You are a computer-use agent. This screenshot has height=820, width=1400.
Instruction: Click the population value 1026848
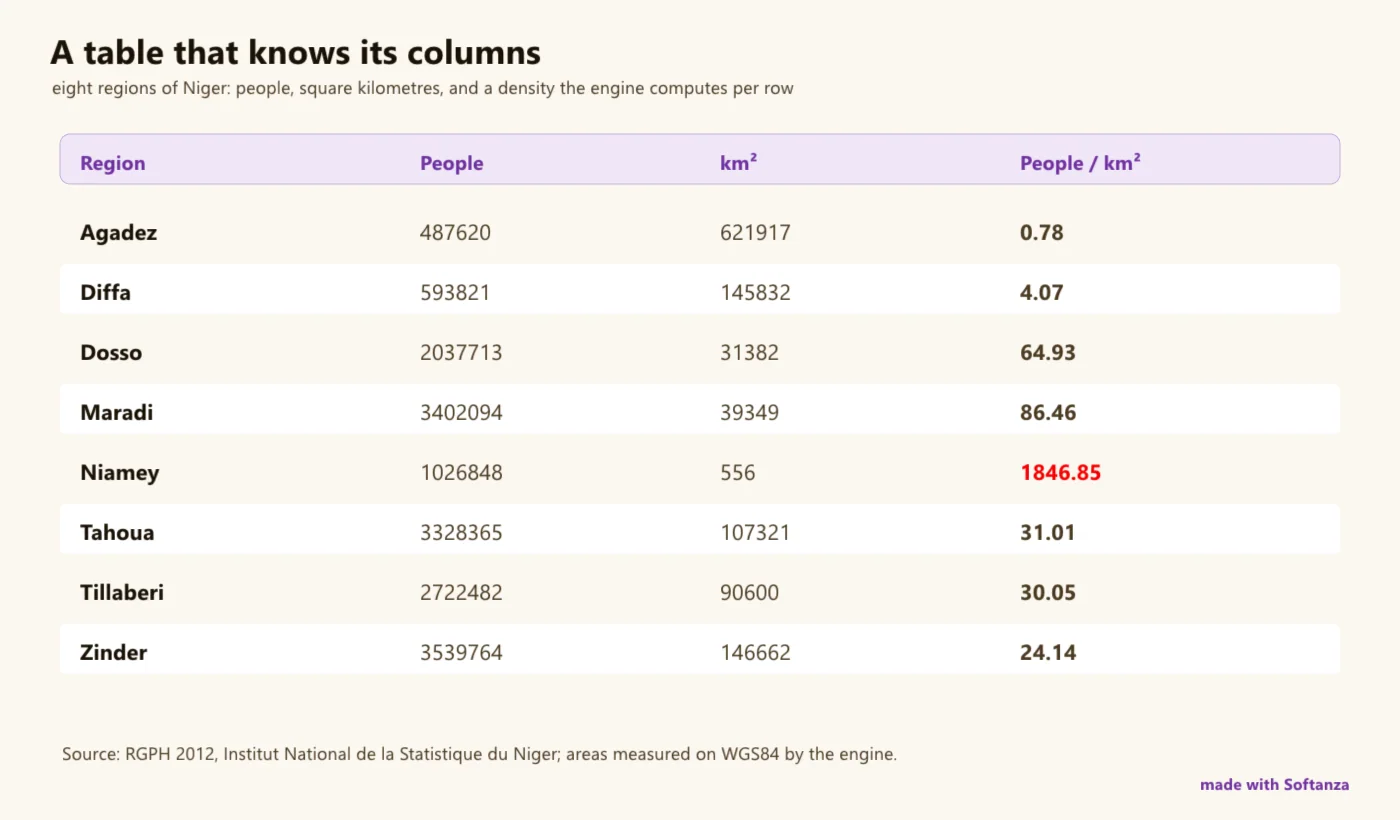(x=462, y=473)
